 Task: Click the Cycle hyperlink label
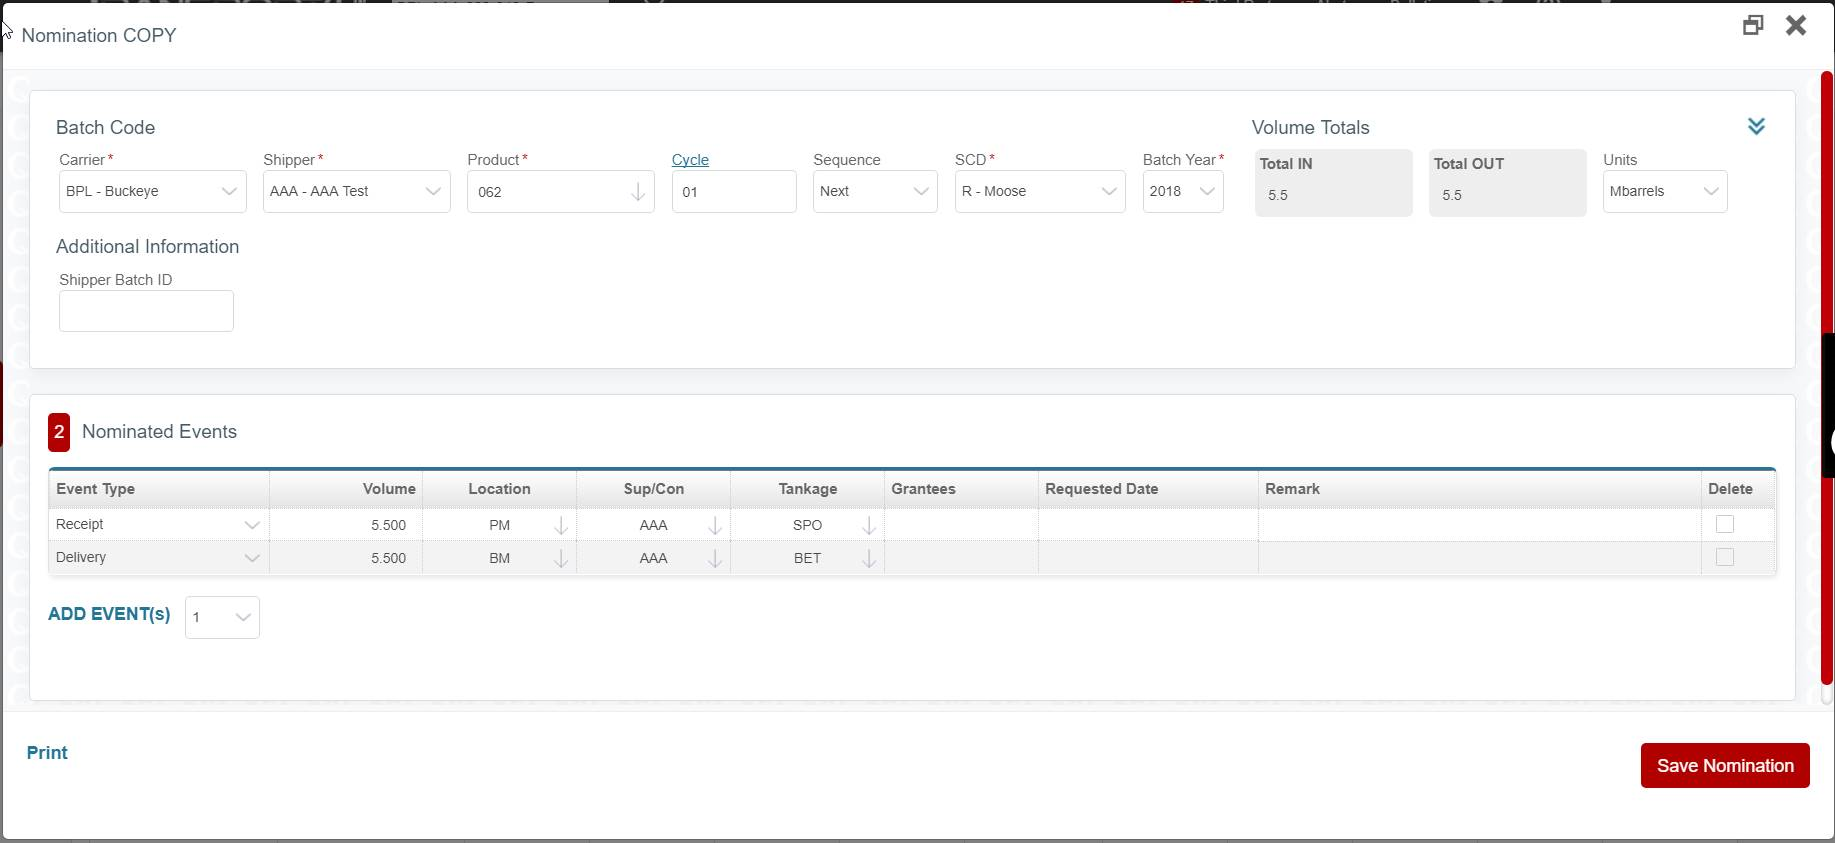690,160
